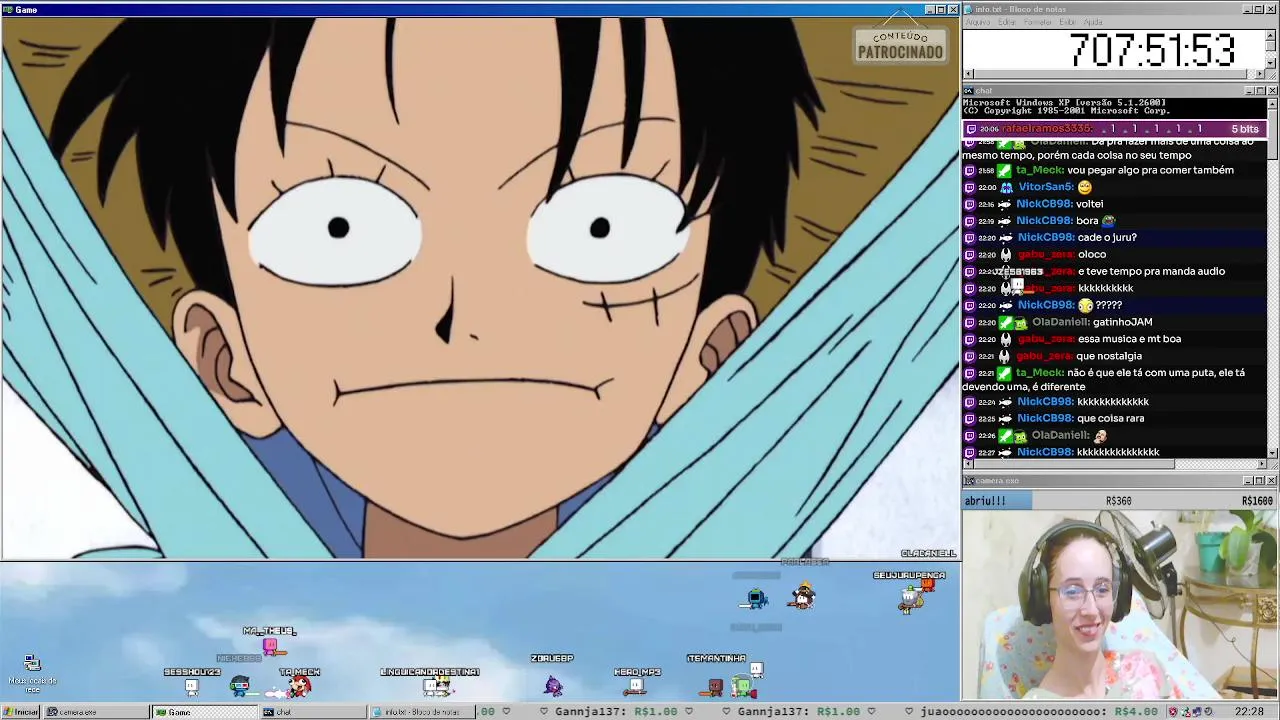Click the Iniciar start button
Screen dimensions: 1280x720
[20, 712]
